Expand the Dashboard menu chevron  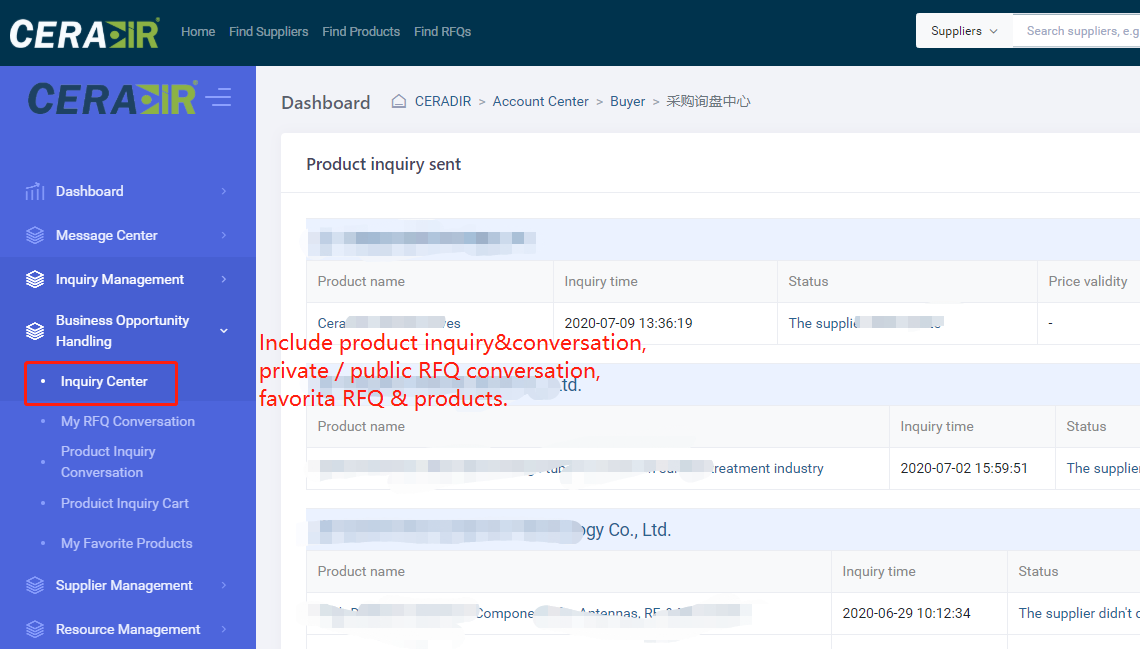tap(224, 191)
